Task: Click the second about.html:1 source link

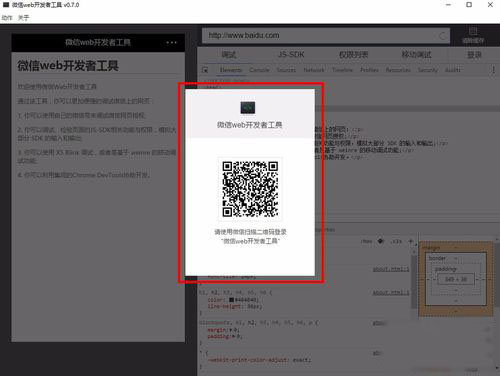Action: pos(391,293)
